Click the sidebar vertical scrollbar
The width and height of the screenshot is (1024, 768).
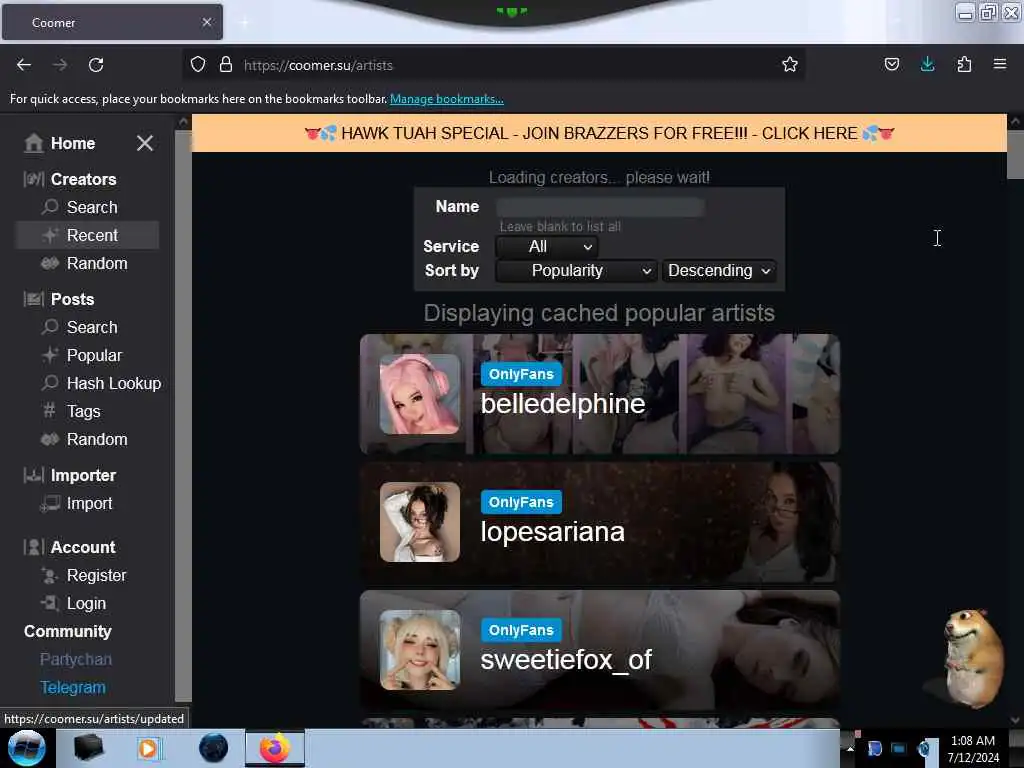[184, 414]
